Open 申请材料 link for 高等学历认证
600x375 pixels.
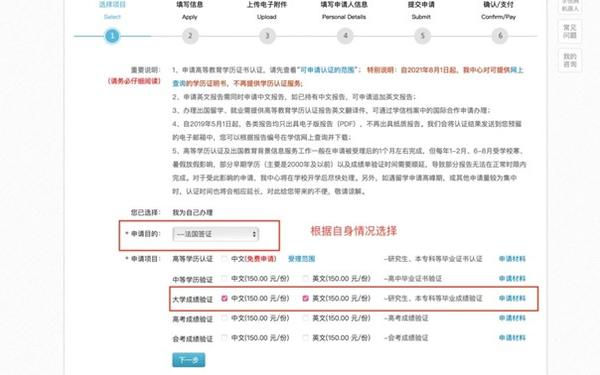(x=512, y=259)
